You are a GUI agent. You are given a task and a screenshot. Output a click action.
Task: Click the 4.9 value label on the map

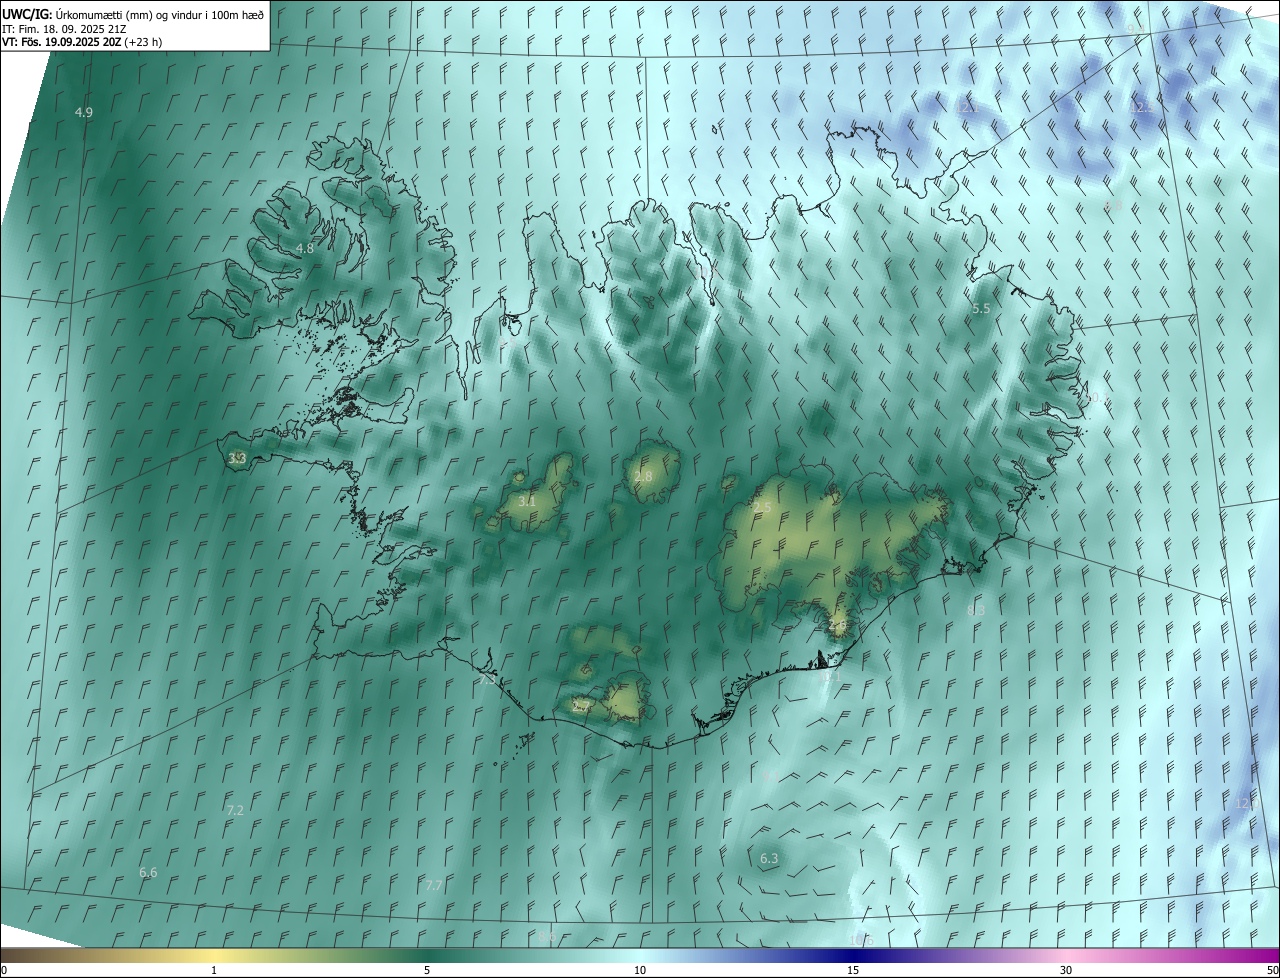tap(84, 112)
